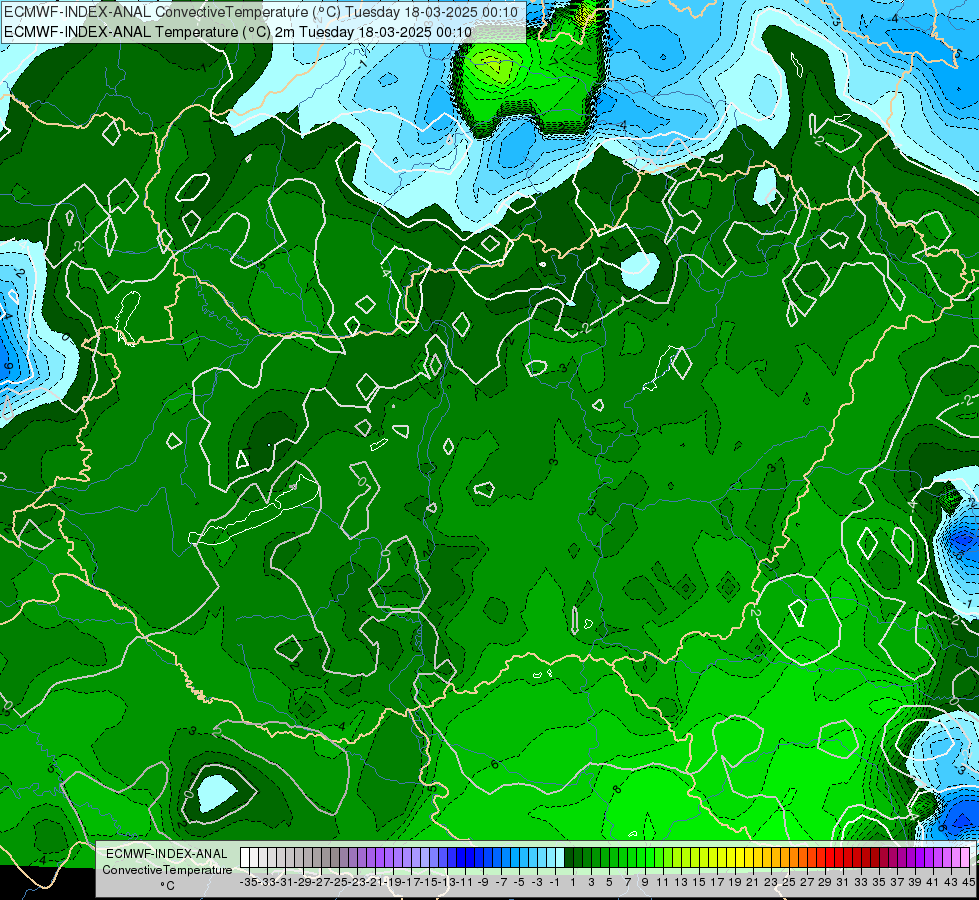Click the '-1' legend scale value
979x900 pixels.
click(x=555, y=882)
